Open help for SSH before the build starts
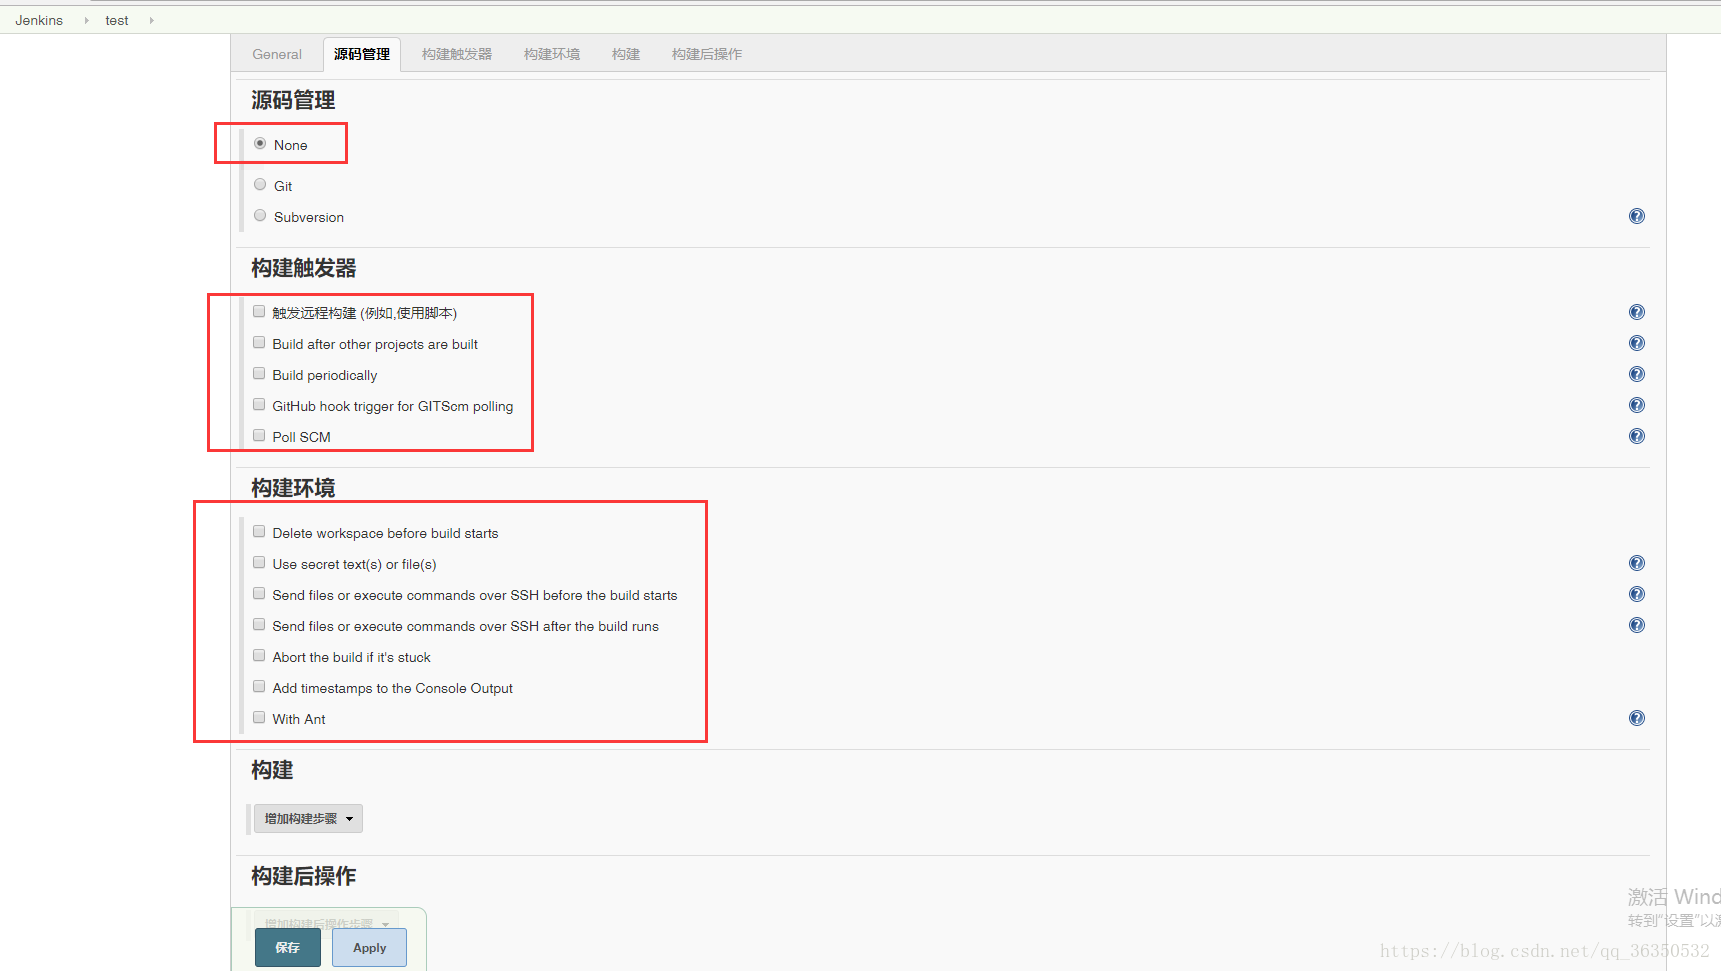 (1637, 594)
